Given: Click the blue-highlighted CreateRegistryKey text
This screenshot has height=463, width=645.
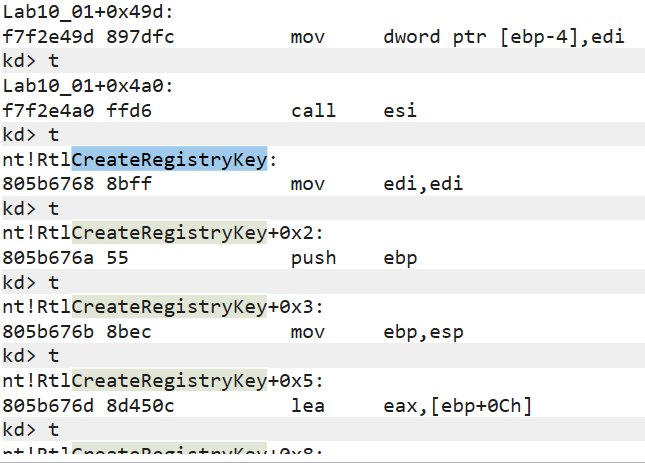Looking at the screenshot, I should pos(169,160).
